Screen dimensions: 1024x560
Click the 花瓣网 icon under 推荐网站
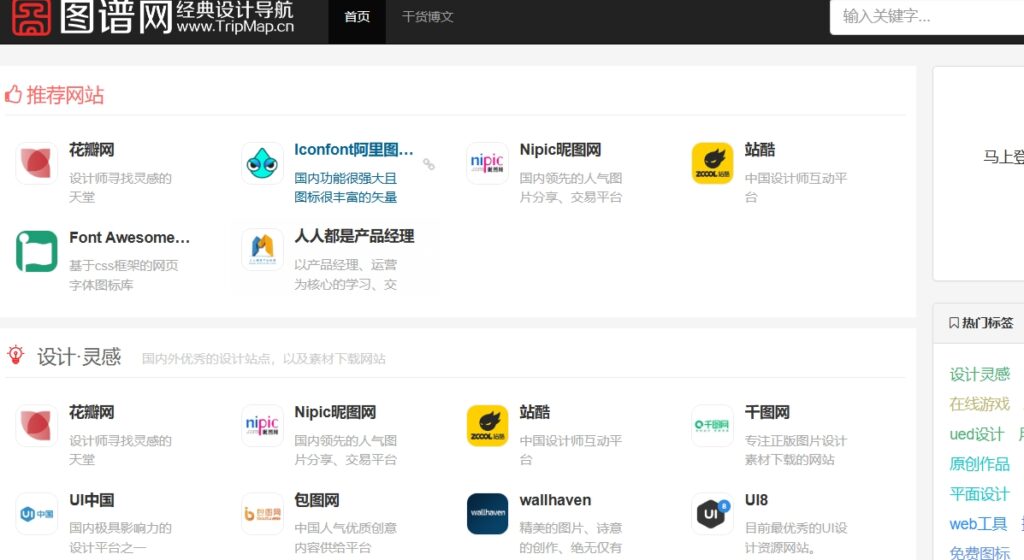pyautogui.click(x=37, y=163)
